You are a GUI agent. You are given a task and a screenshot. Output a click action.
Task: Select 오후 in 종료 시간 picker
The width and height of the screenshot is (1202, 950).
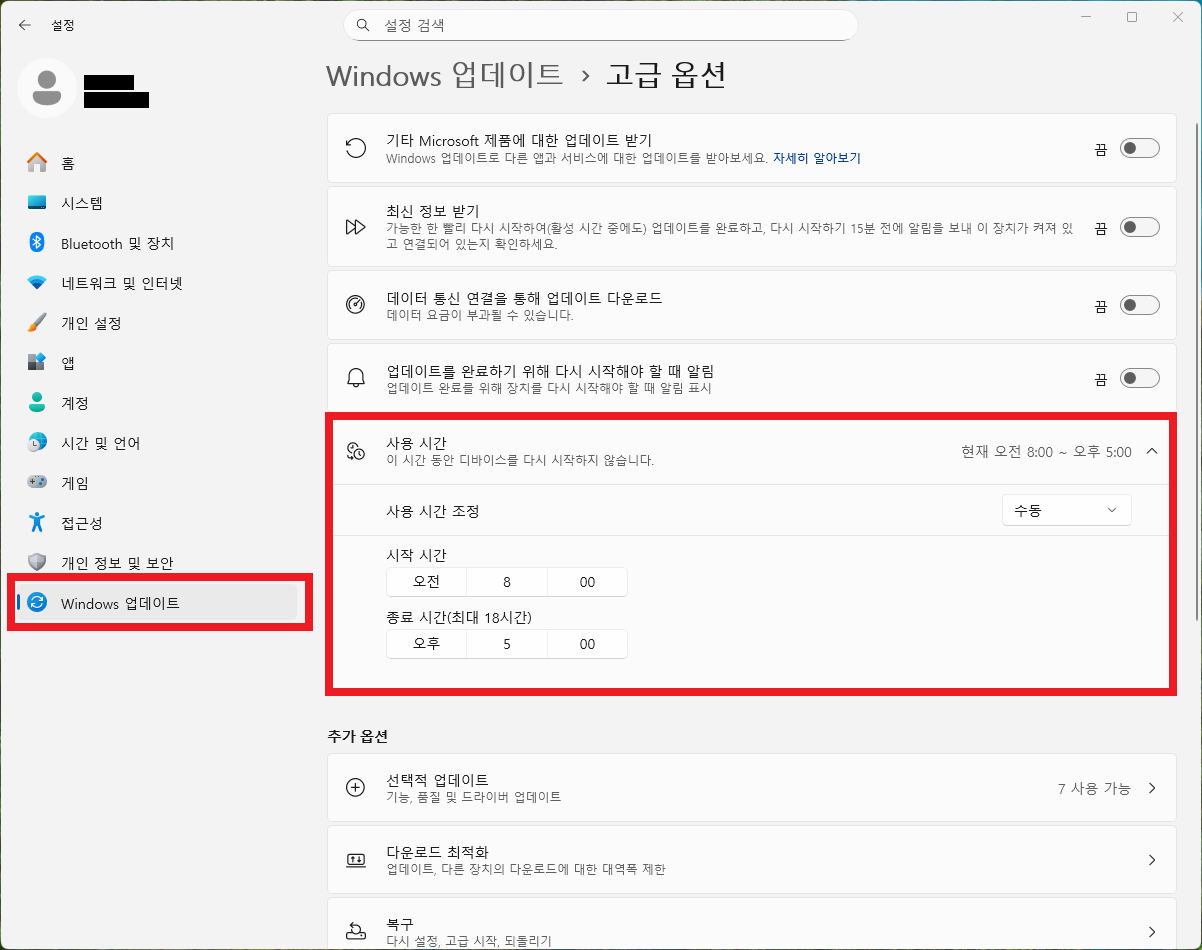[426, 644]
